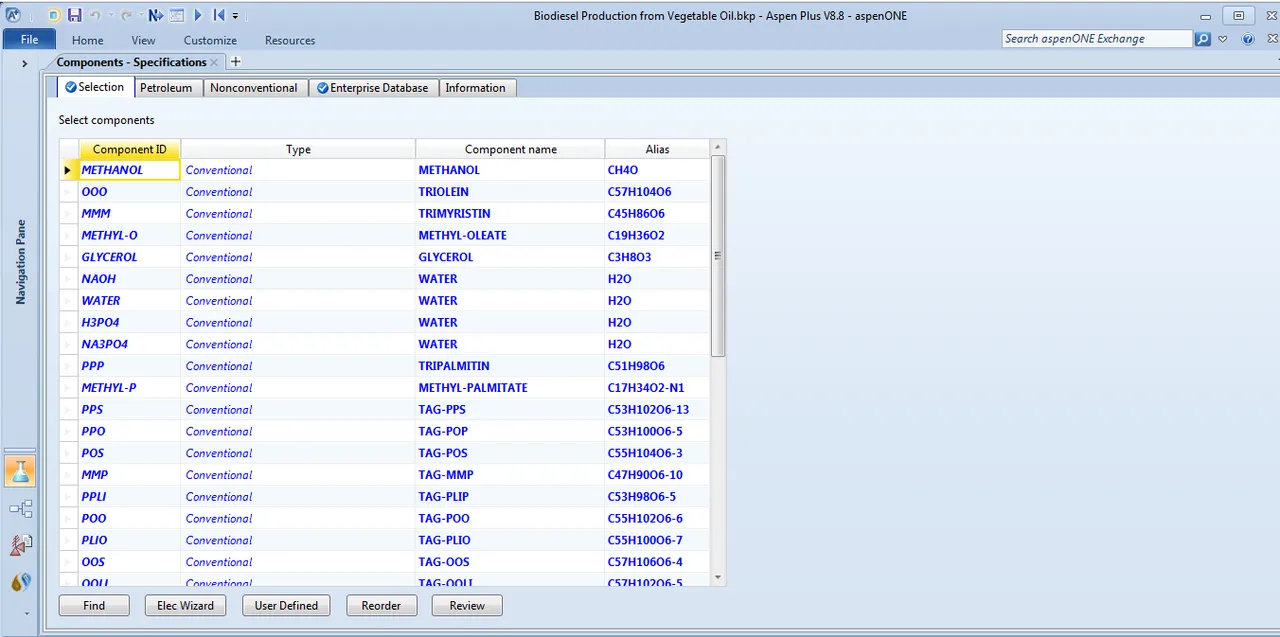This screenshot has height=637, width=1280.
Task: Select the METHANOL component ID cell
Action: click(x=130, y=170)
